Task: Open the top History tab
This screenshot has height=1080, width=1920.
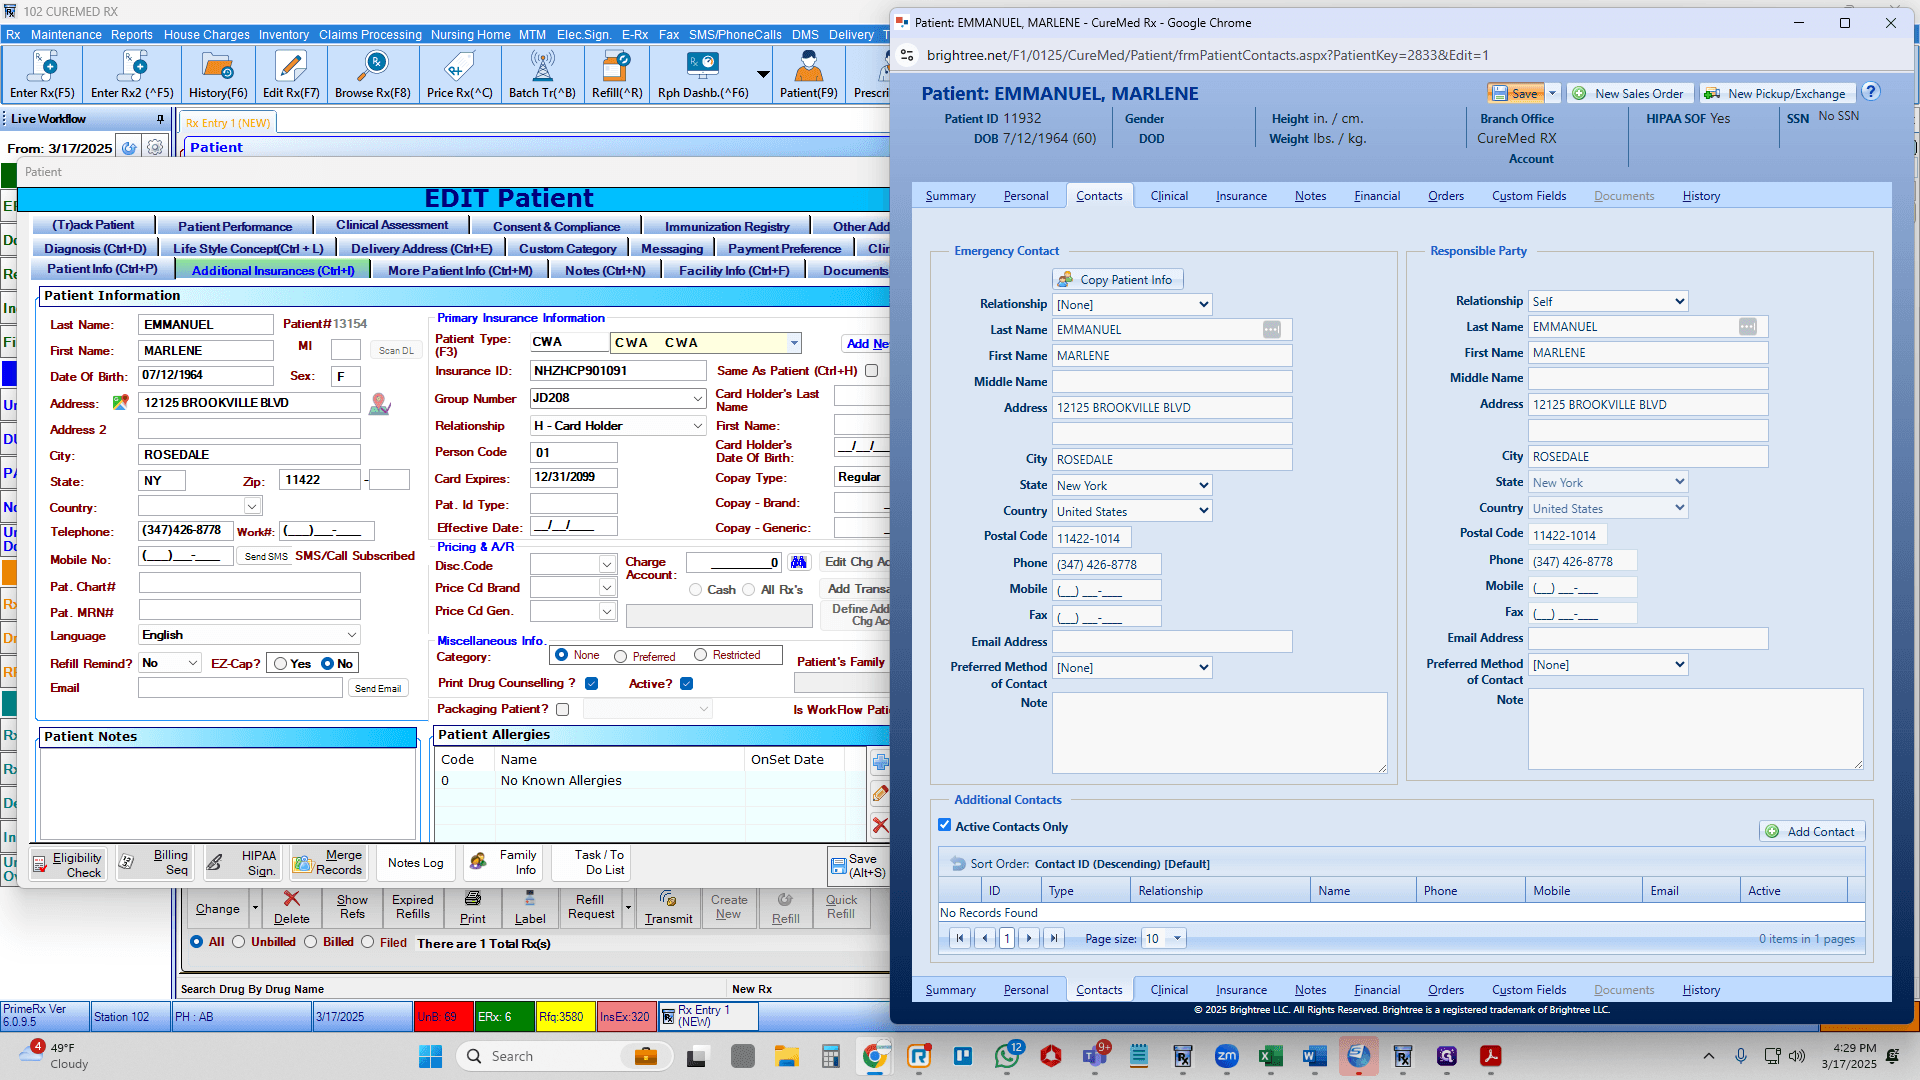Action: click(x=1701, y=196)
